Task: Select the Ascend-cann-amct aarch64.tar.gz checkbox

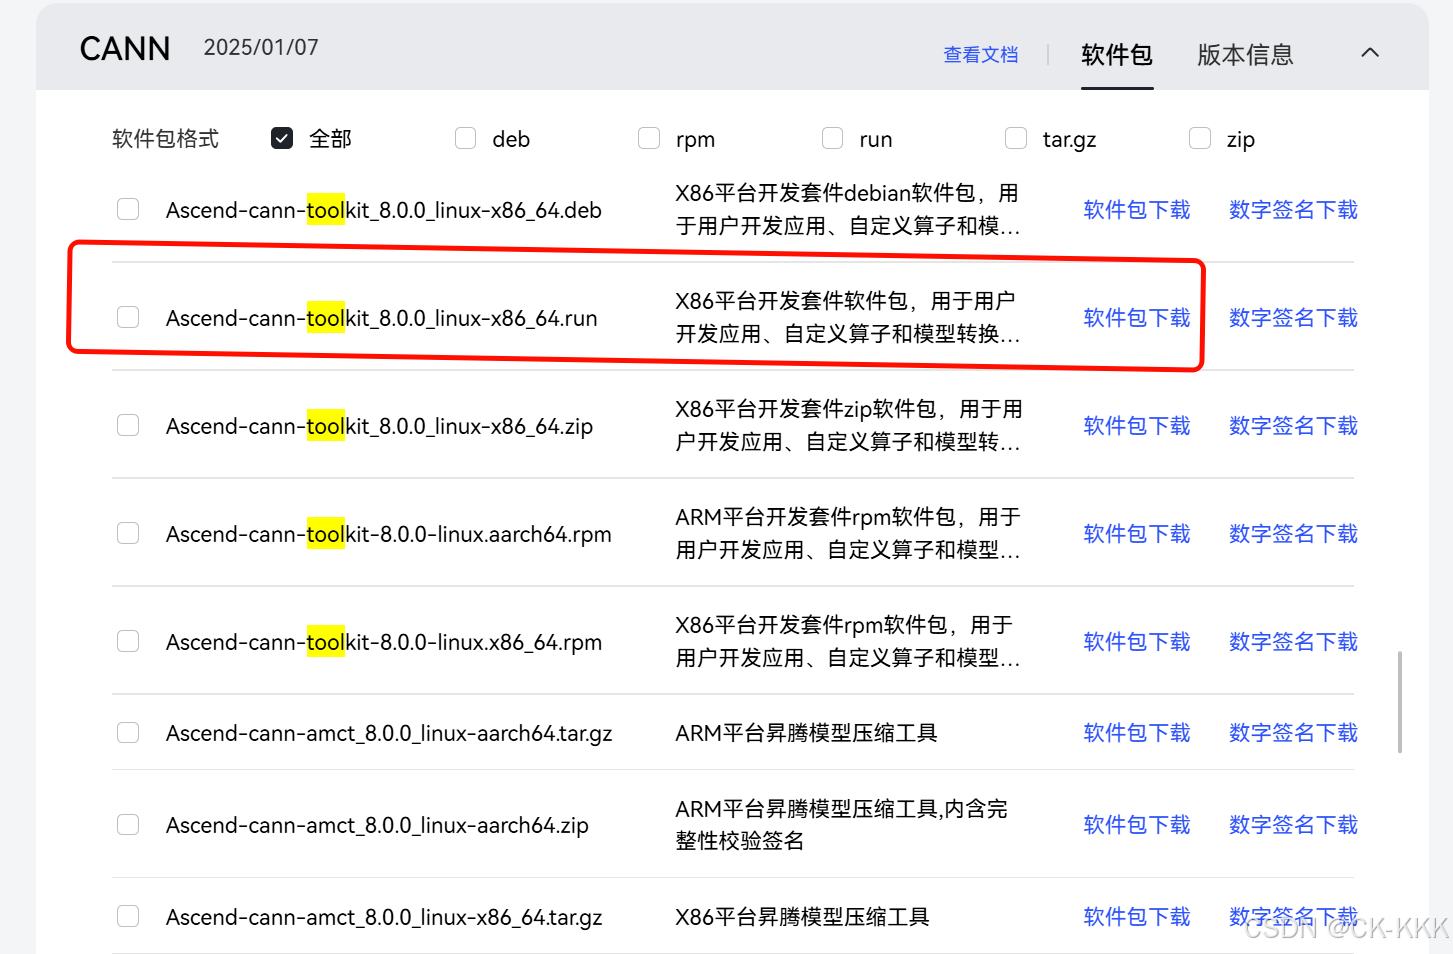Action: [x=127, y=732]
